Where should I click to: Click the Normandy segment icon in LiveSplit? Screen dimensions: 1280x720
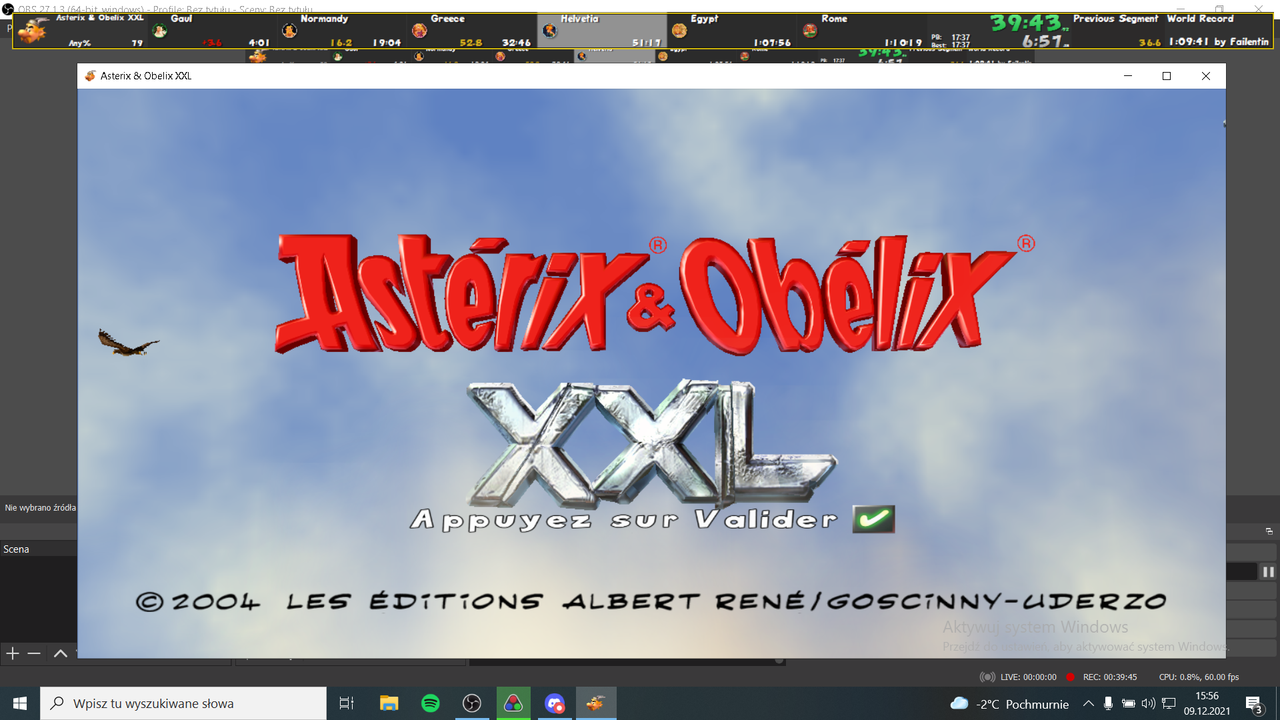(x=289, y=31)
